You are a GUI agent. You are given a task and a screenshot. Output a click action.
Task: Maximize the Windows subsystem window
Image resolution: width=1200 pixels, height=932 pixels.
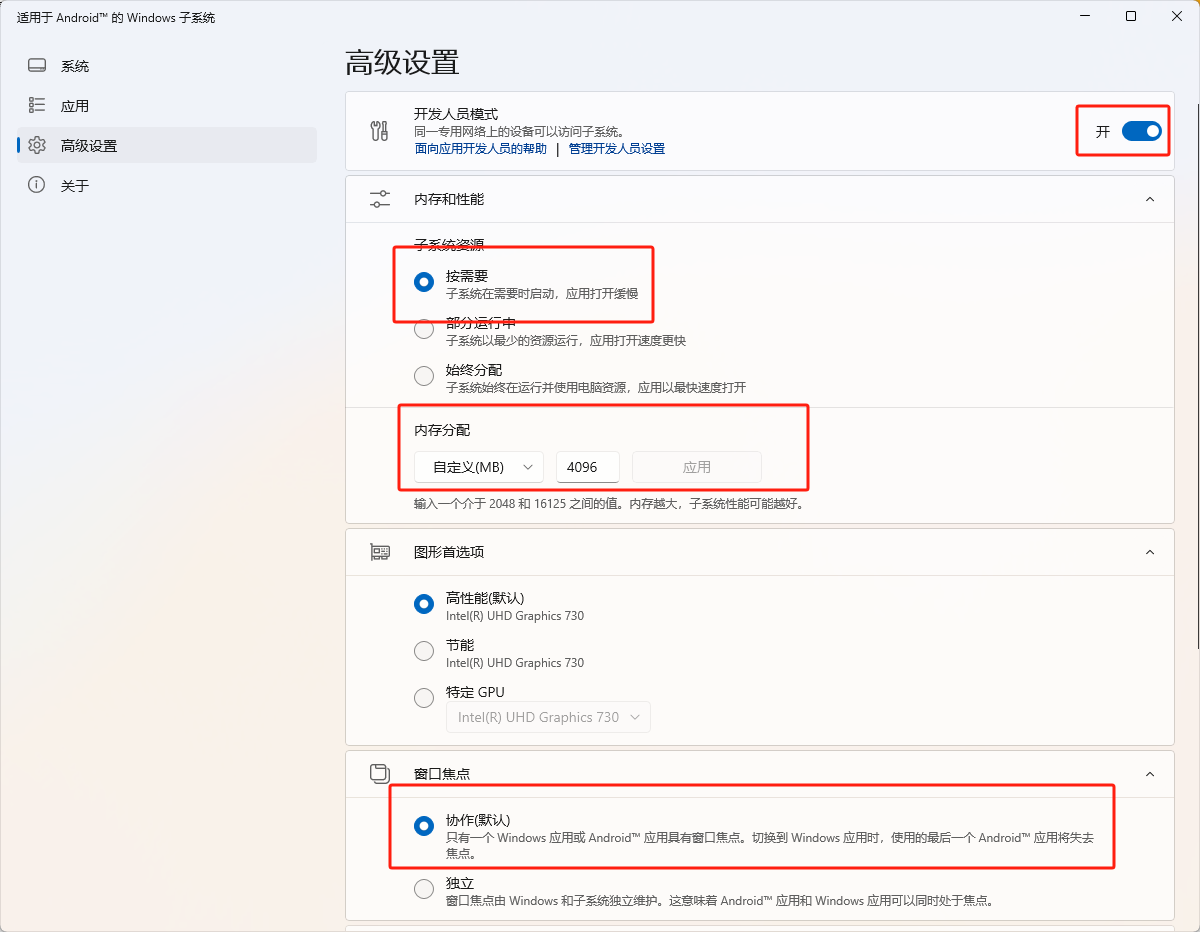pyautogui.click(x=1131, y=16)
